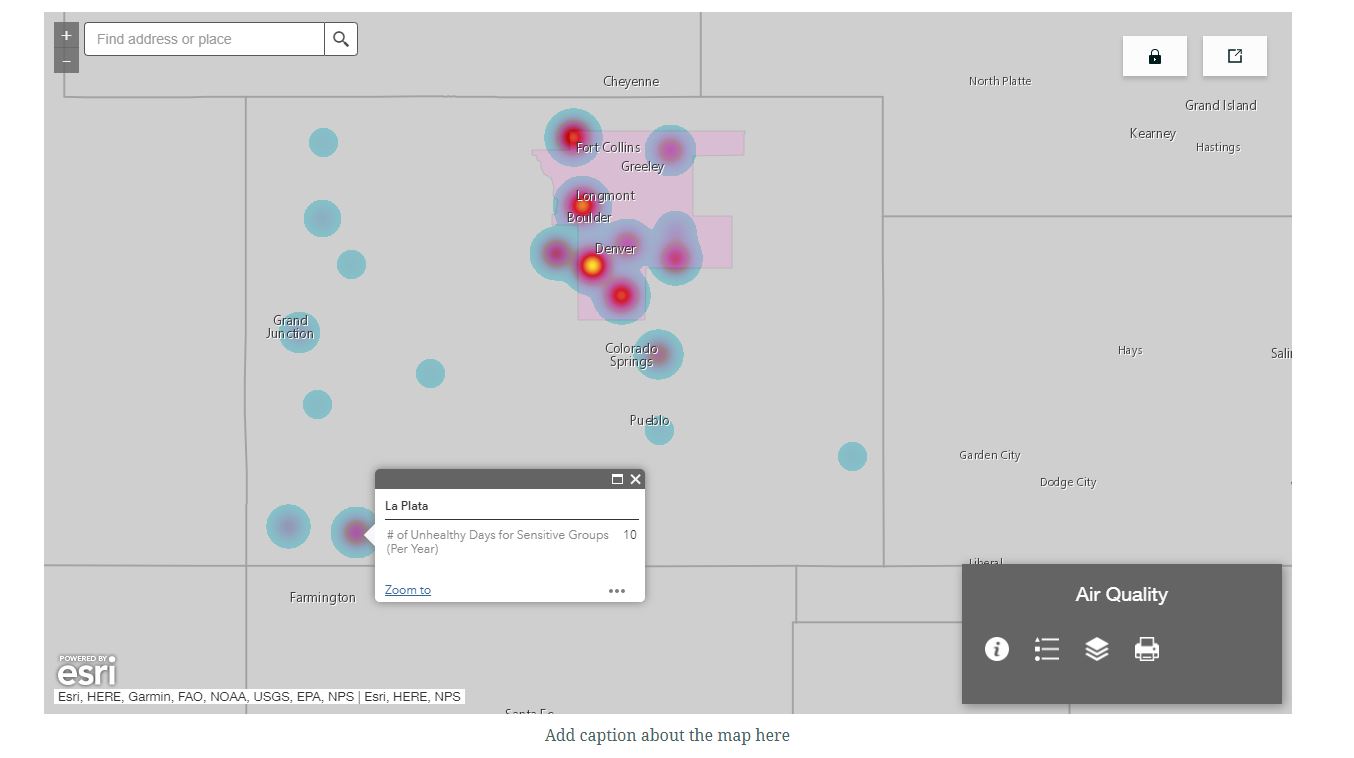The height and width of the screenshot is (758, 1354).
Task: Zoom in with the plus button
Action: [x=66, y=36]
